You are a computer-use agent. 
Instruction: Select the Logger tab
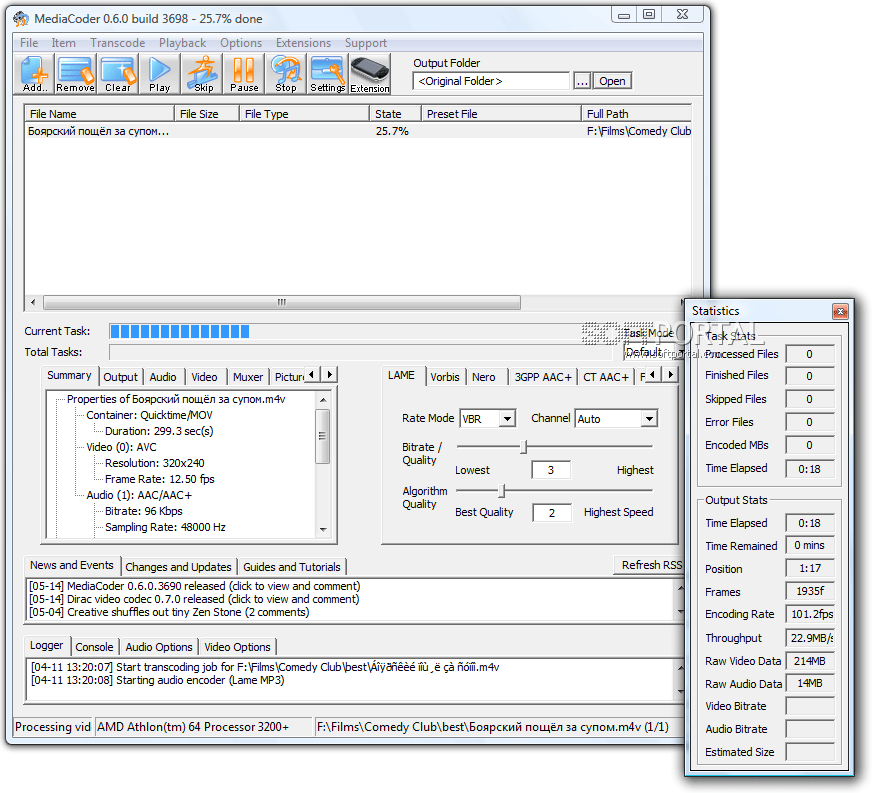click(47, 645)
